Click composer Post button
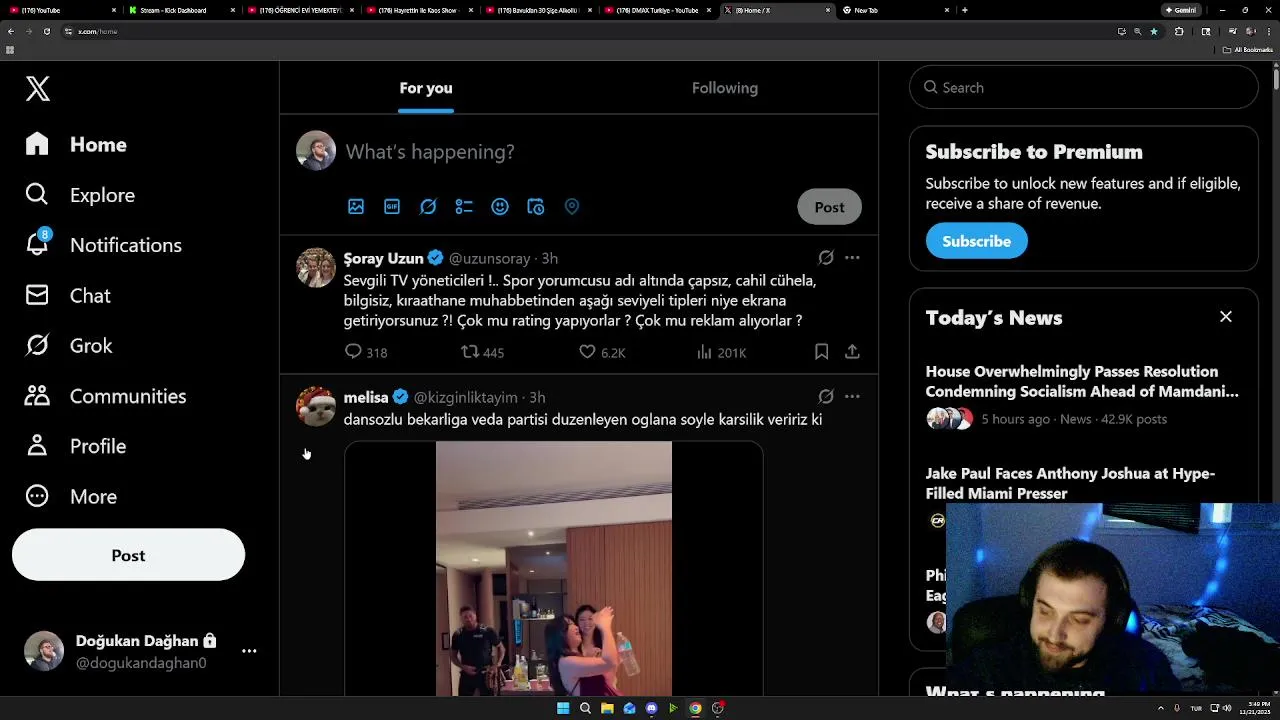This screenshot has width=1280, height=720. pos(829,207)
